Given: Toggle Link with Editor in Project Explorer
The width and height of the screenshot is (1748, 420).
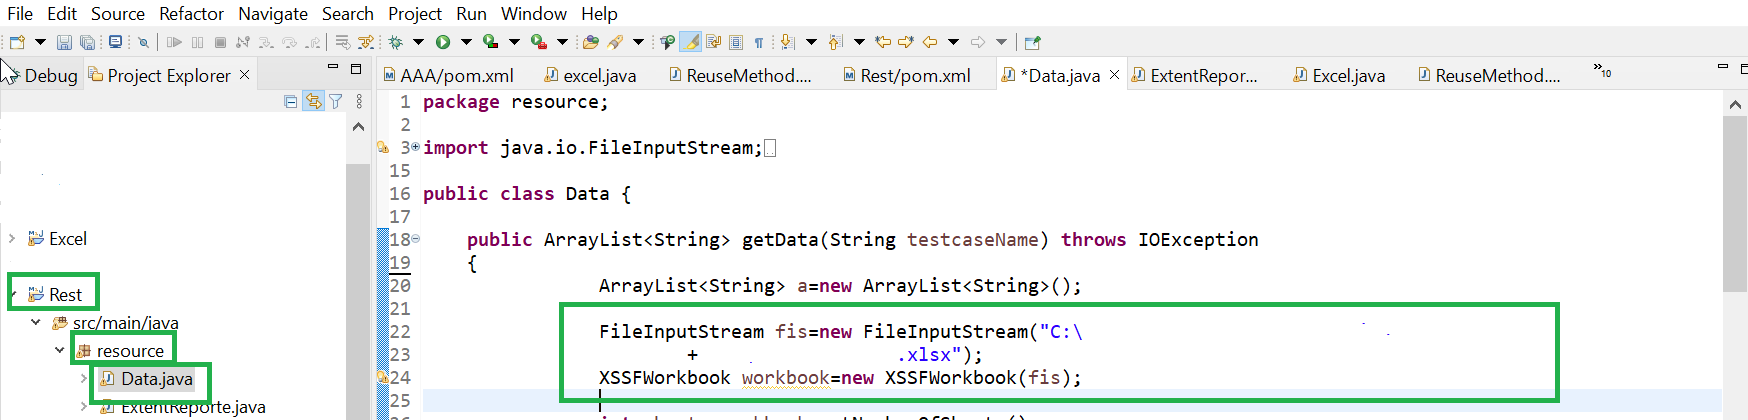Looking at the screenshot, I should click(x=313, y=101).
